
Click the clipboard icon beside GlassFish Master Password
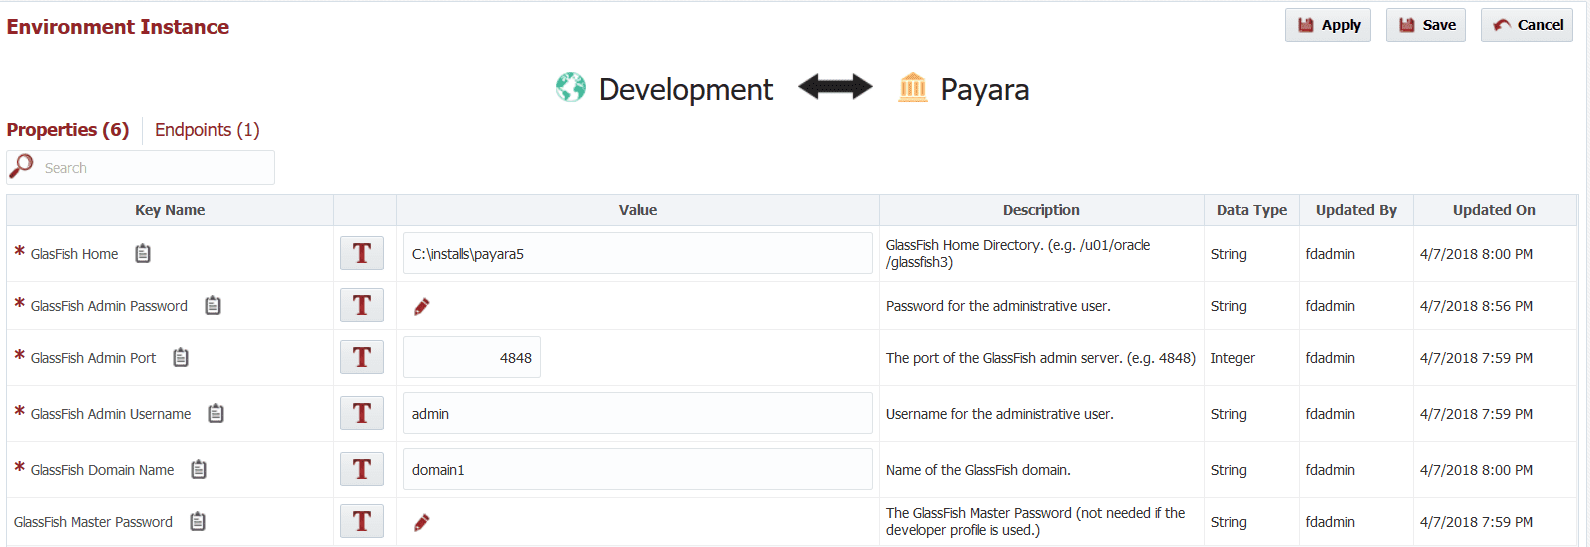pyautogui.click(x=198, y=522)
